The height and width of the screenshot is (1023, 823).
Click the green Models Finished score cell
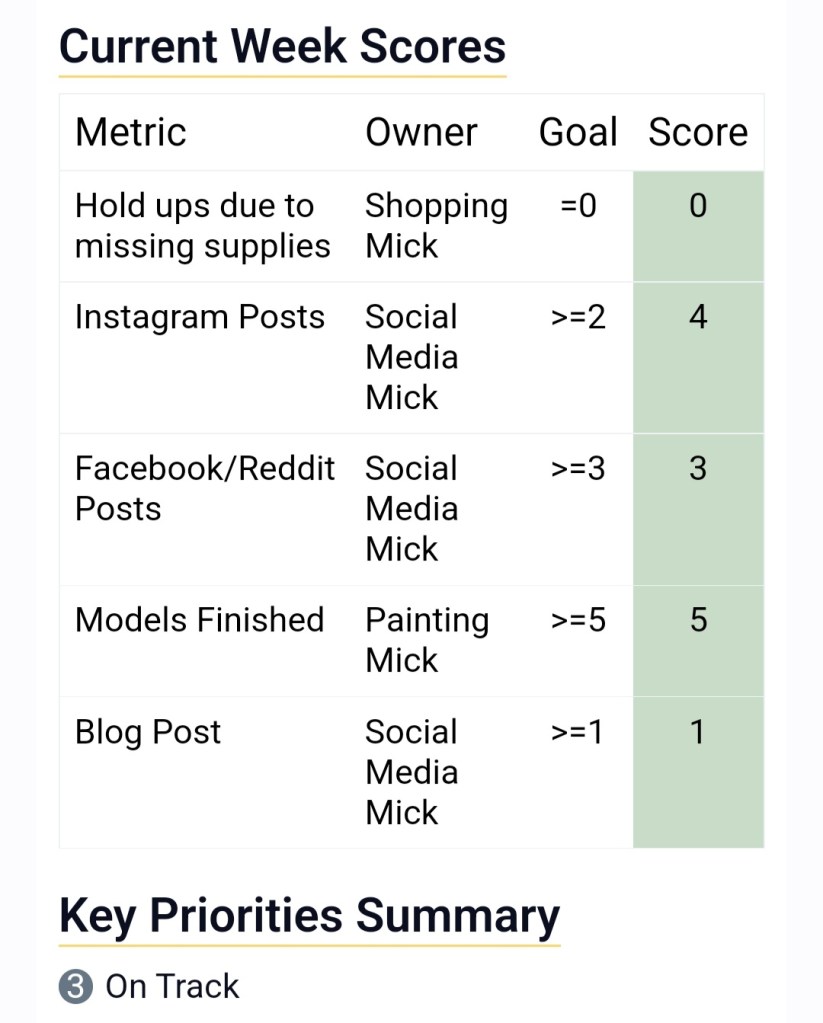[x=698, y=640]
